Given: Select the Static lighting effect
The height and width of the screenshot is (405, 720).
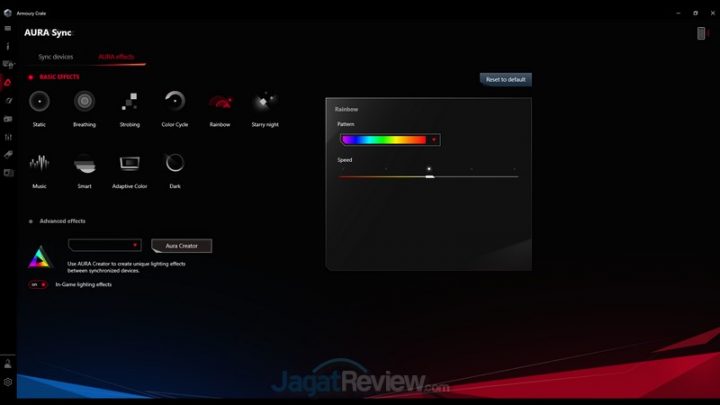Looking at the screenshot, I should tap(39, 101).
